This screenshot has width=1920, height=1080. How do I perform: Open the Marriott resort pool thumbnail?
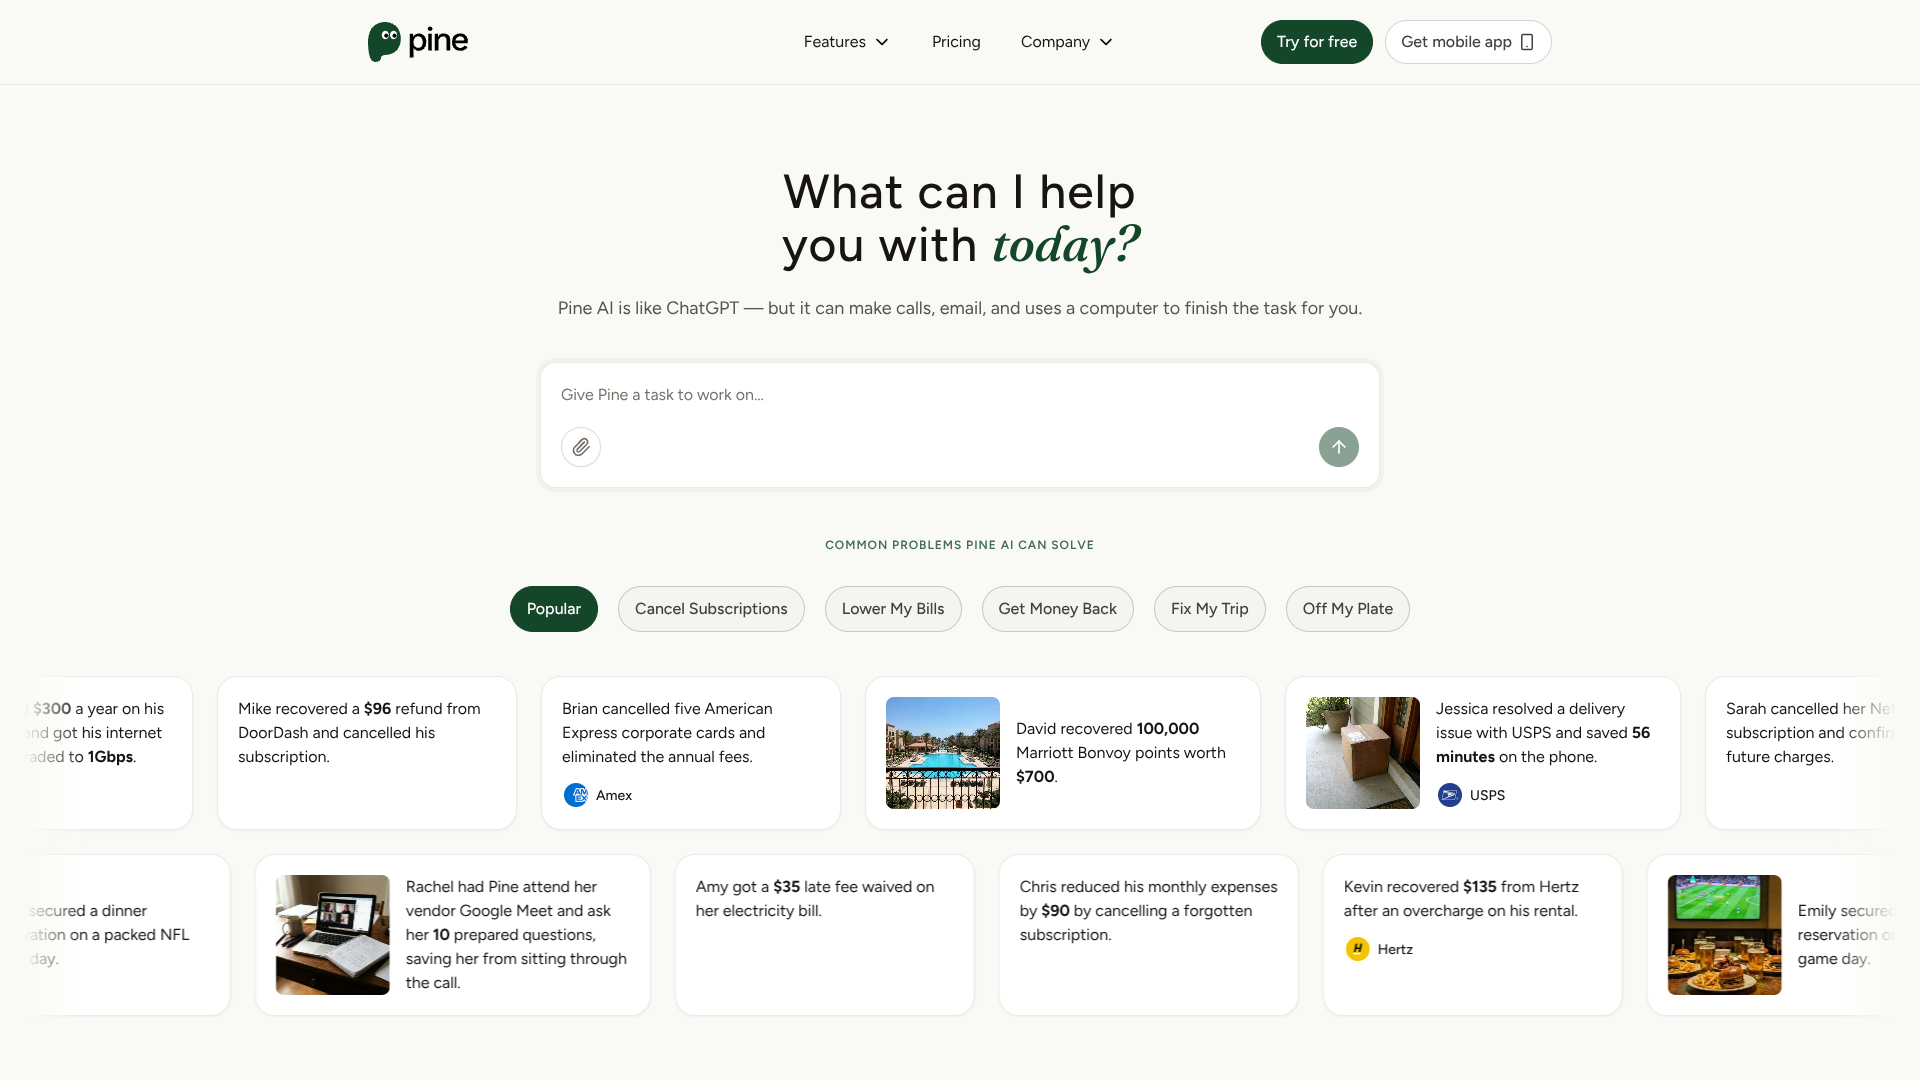(x=942, y=753)
